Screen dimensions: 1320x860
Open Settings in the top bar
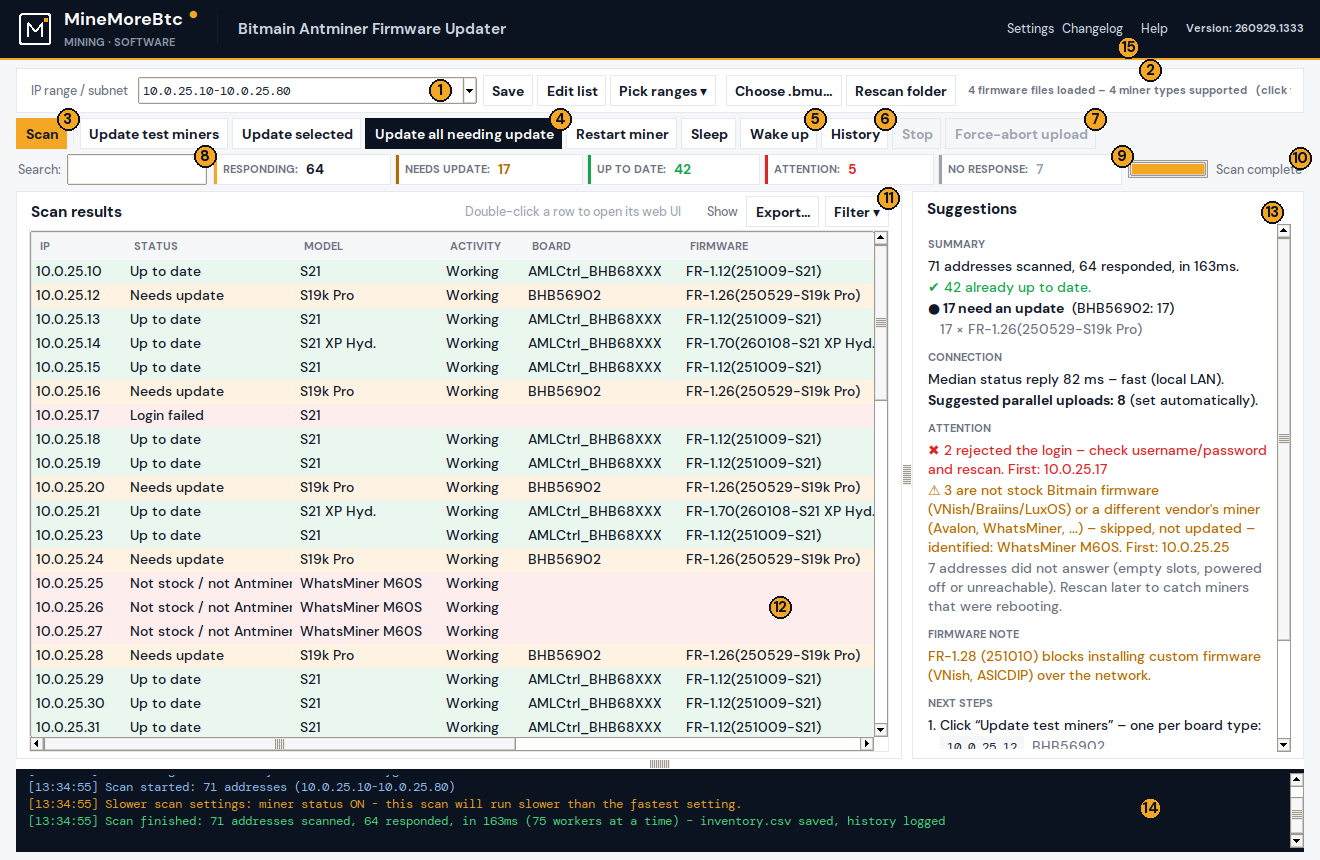click(x=1030, y=29)
